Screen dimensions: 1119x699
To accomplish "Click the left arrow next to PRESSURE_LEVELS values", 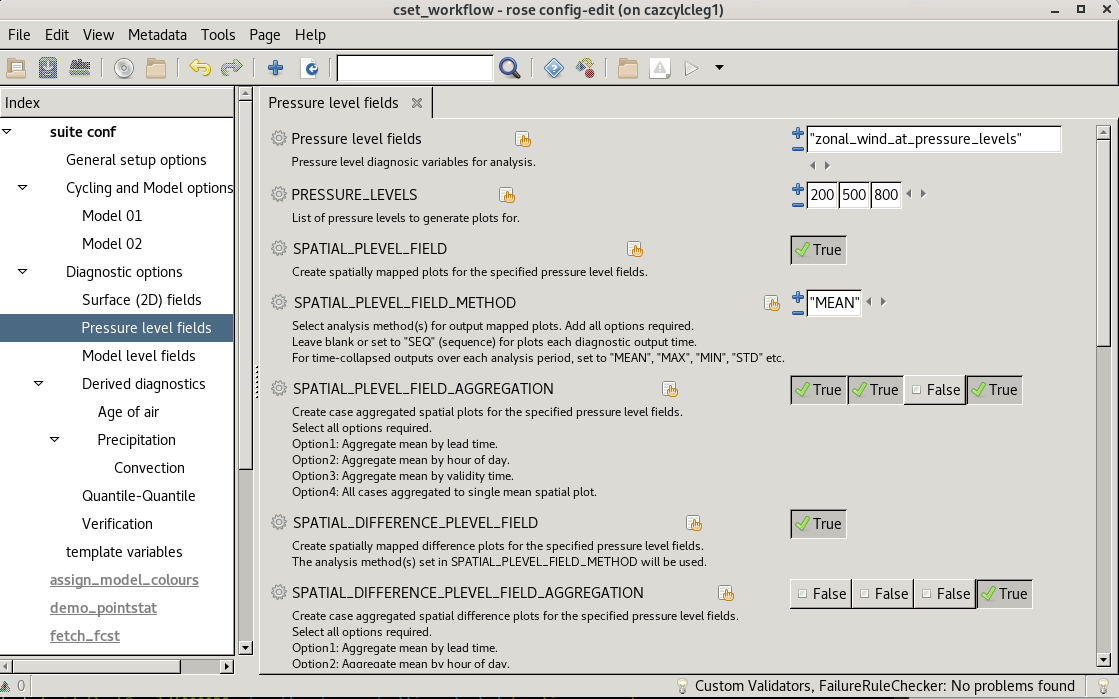I will click(x=908, y=194).
